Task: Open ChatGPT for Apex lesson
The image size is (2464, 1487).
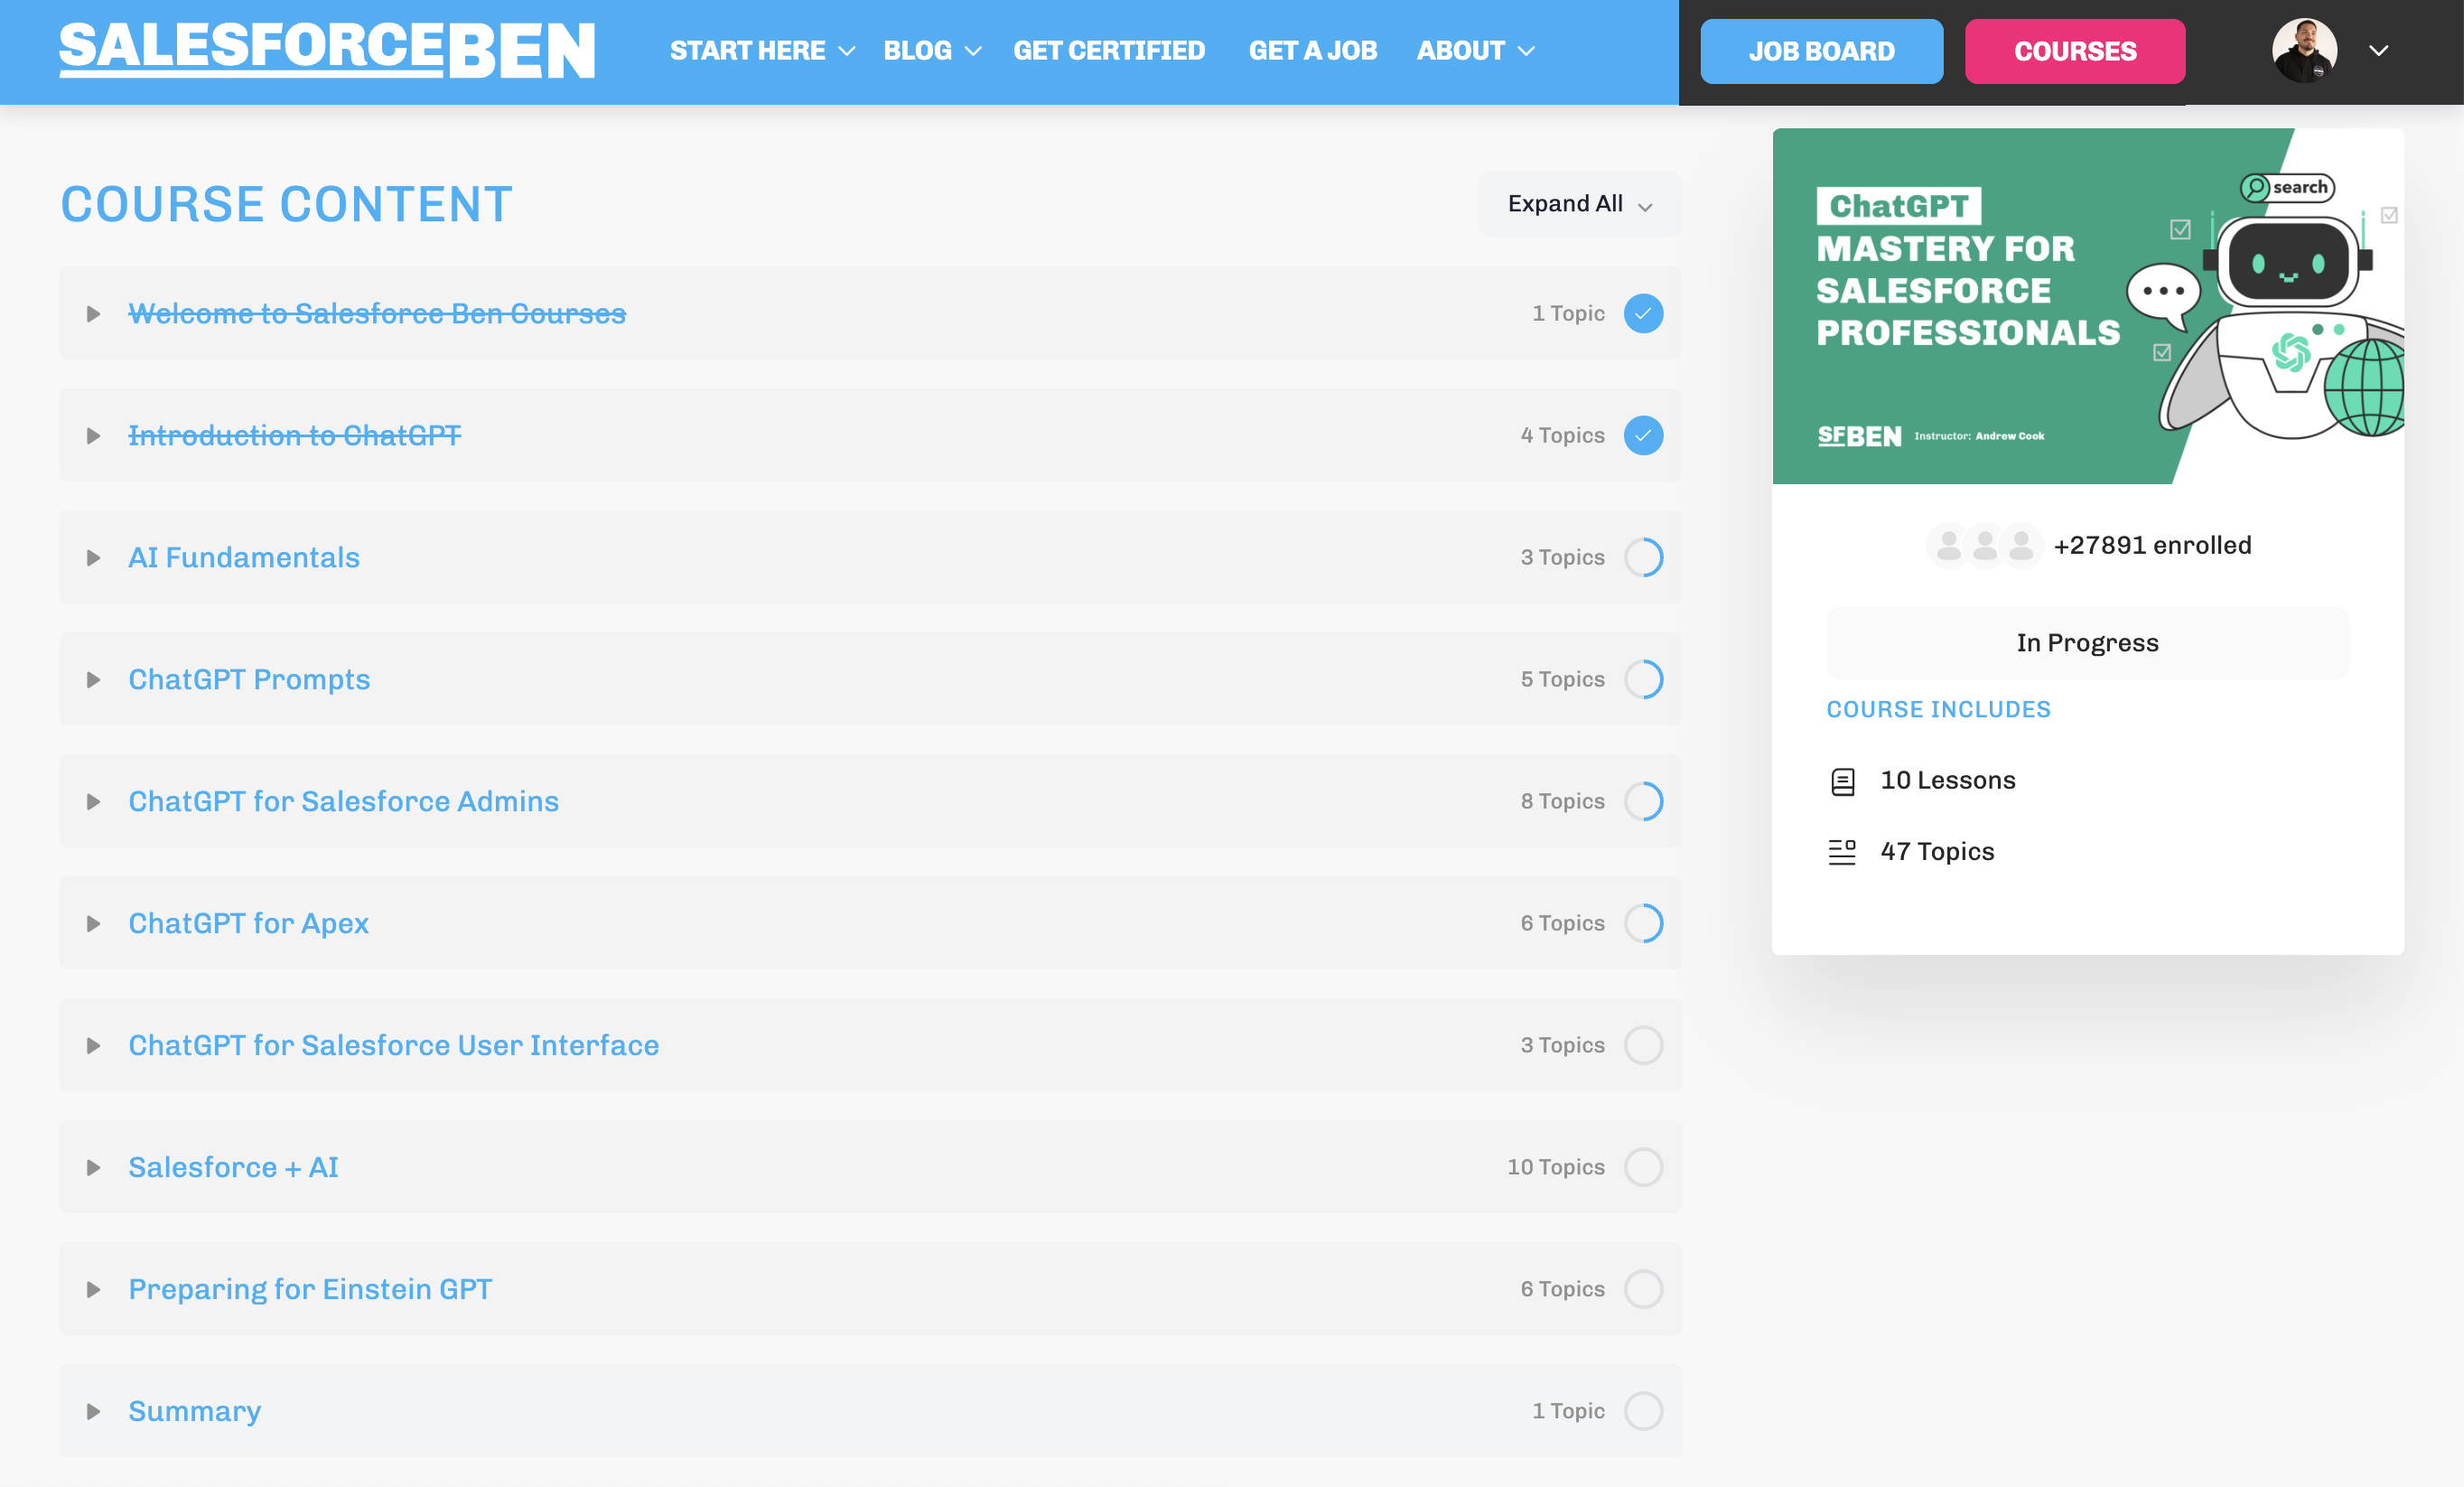Action: 248,924
